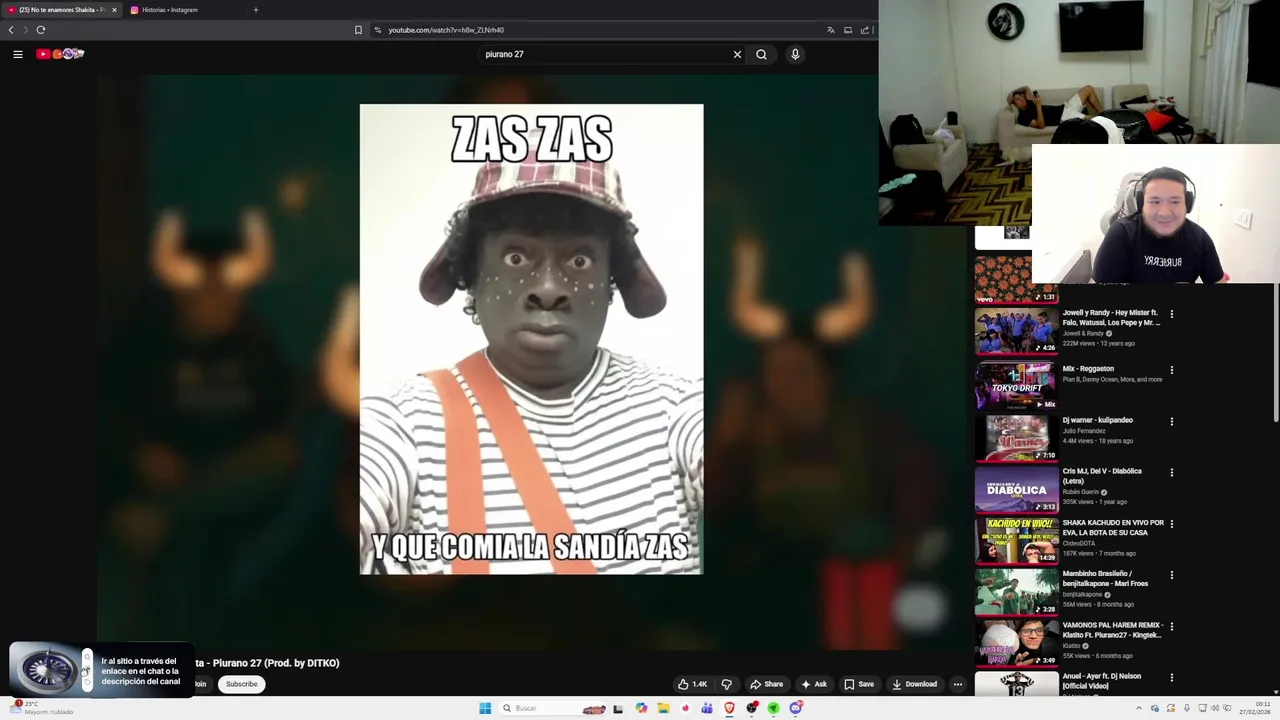The height and width of the screenshot is (720, 1280).
Task: Open File Explorer from the taskbar
Action: [x=663, y=708]
